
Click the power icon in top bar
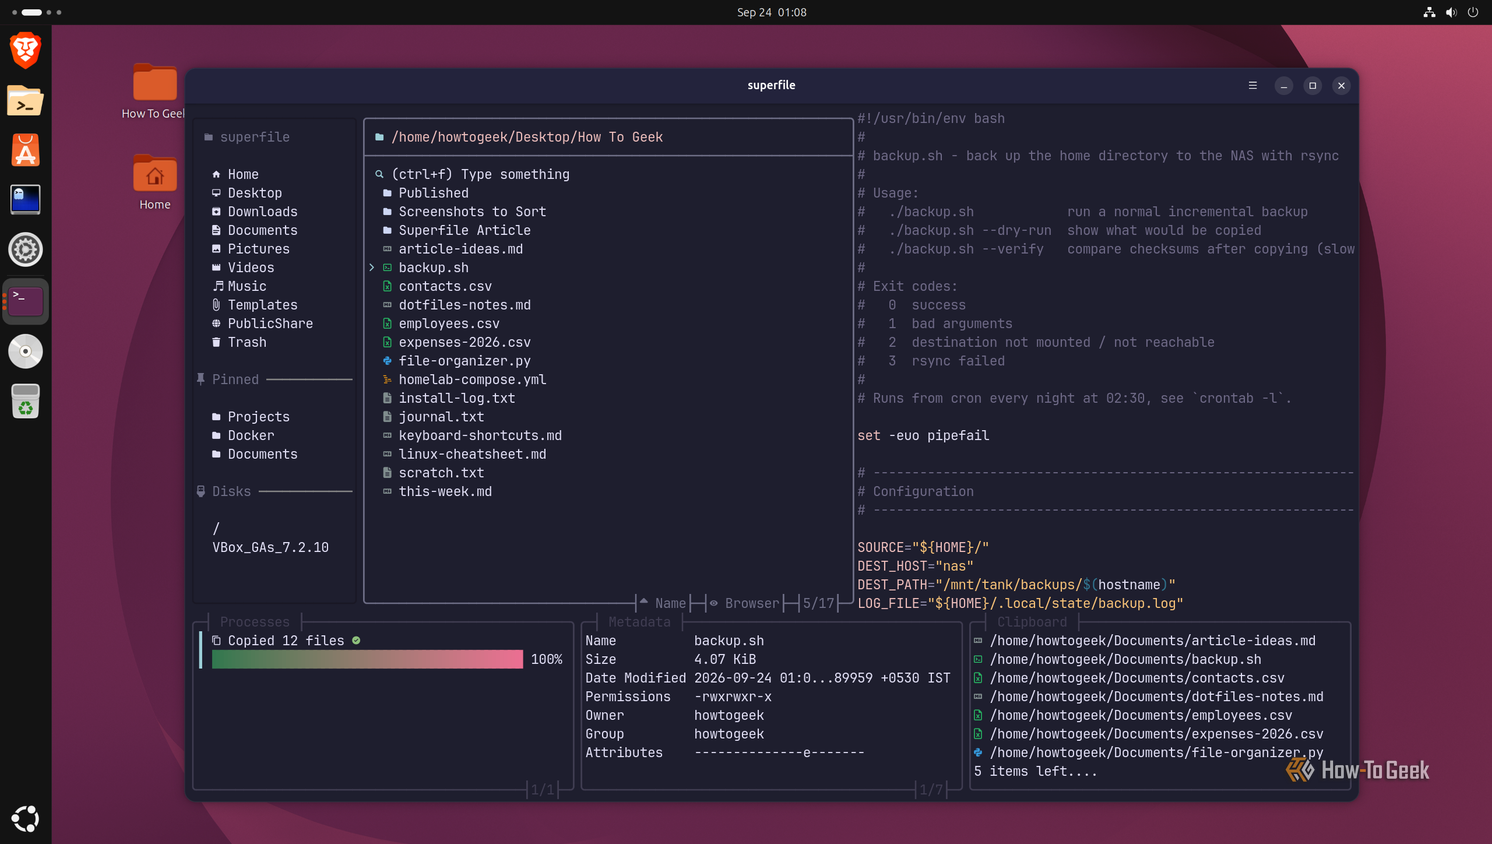1473,12
